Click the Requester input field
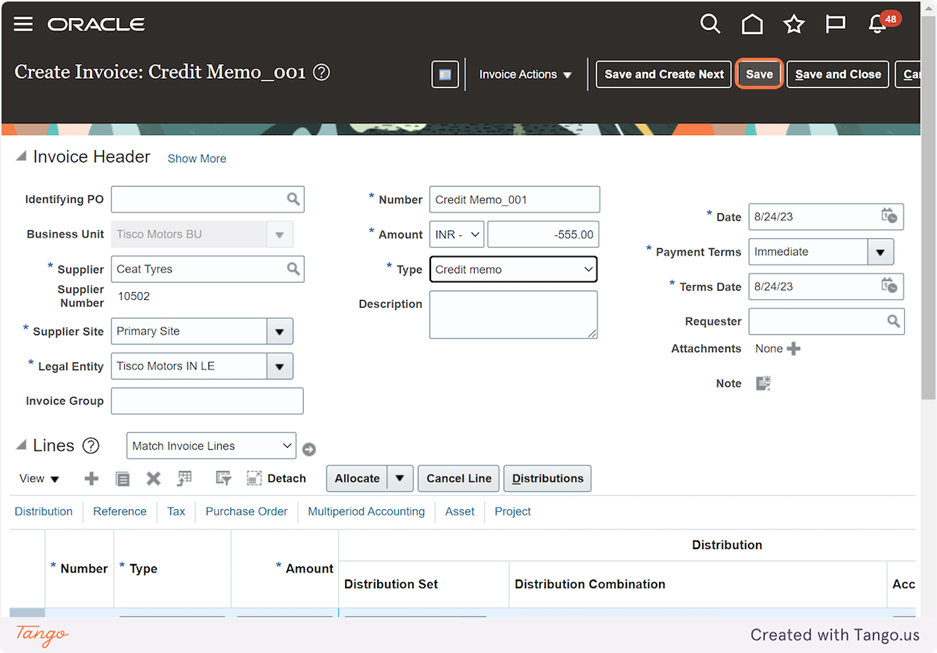The width and height of the screenshot is (937, 653). [826, 321]
